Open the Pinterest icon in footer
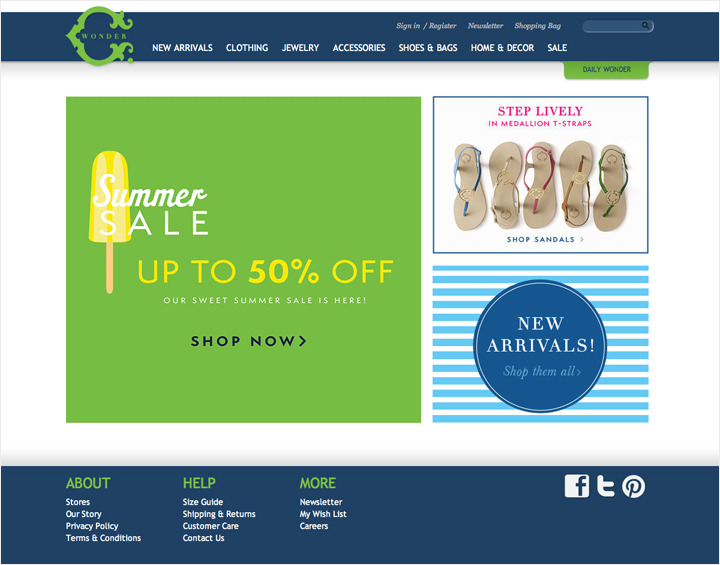 [x=634, y=486]
